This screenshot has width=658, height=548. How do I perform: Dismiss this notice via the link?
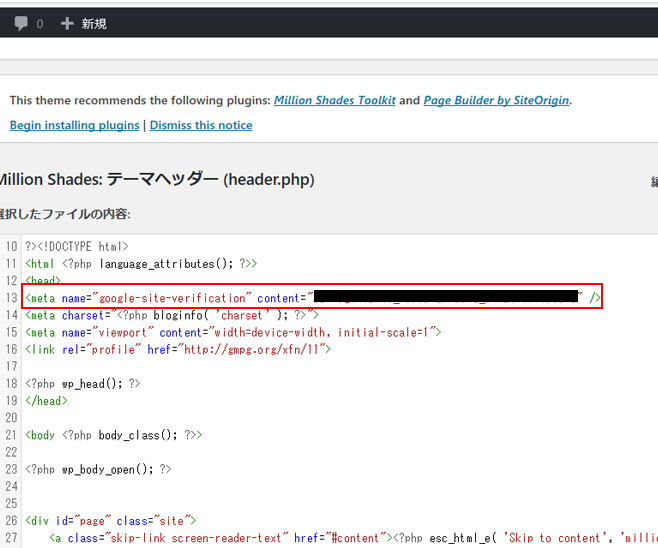201,125
